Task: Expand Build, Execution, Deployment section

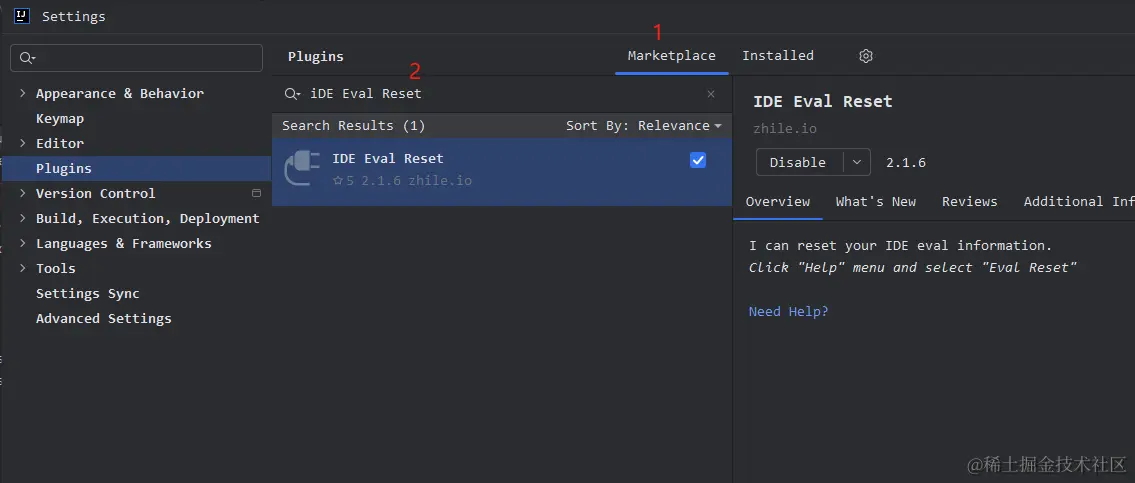Action: (23, 218)
